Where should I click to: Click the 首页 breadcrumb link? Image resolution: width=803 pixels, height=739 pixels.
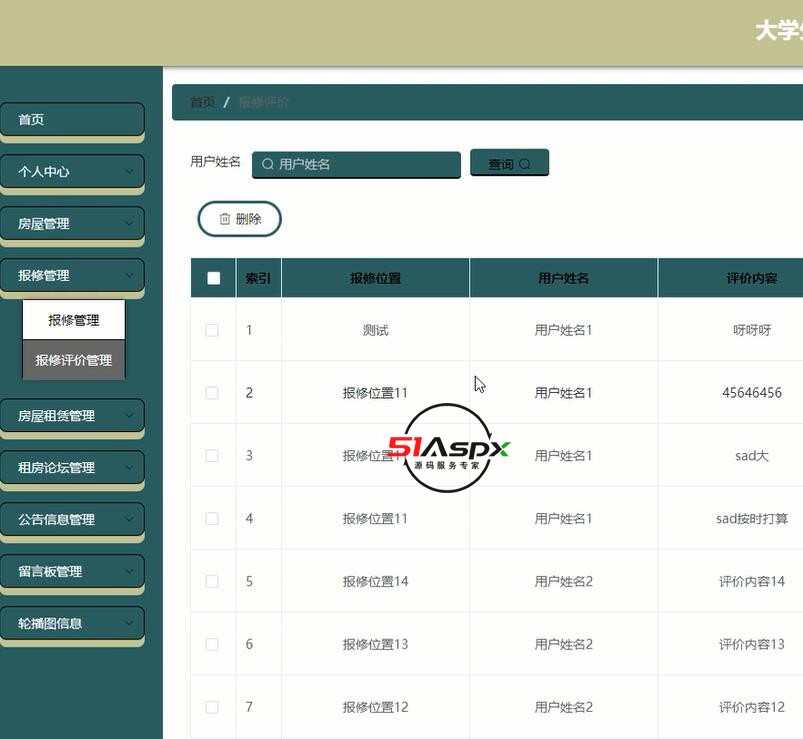tap(202, 102)
